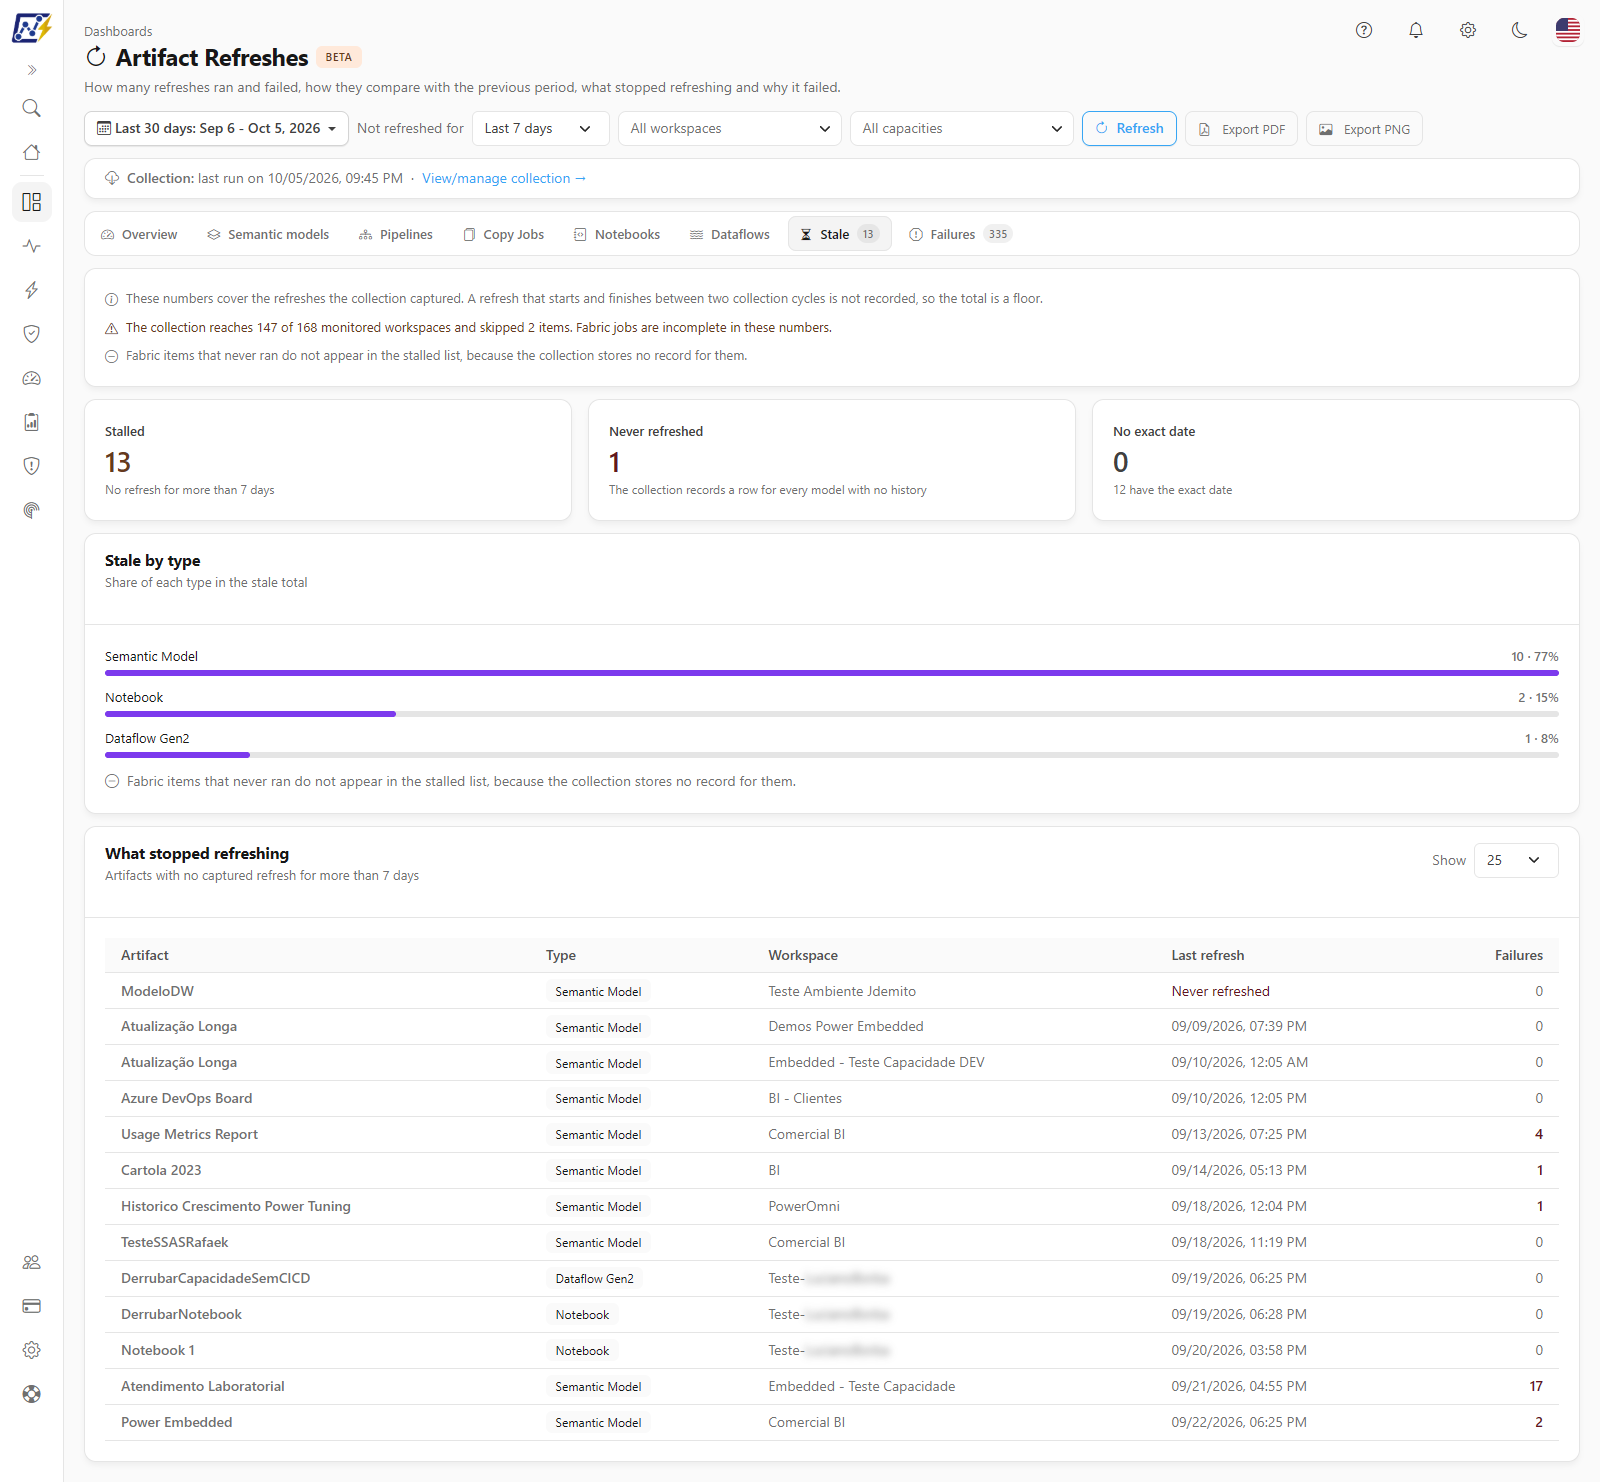Image resolution: width=1600 pixels, height=1482 pixels.
Task: Open dashboards sidebar icon
Action: click(32, 202)
